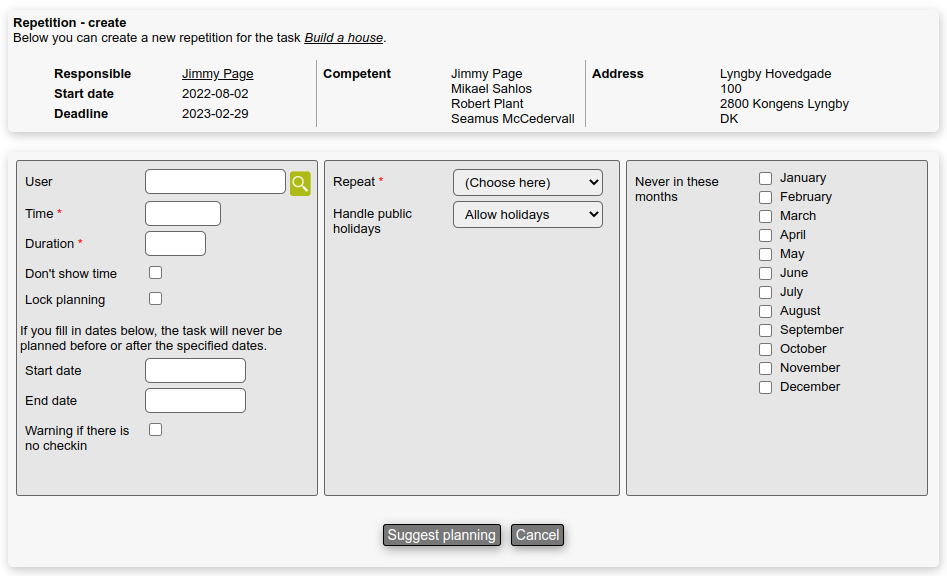Screen dimensions: 947x576
Task: Expand the Handle public holidays dropdown
Action: (527, 214)
